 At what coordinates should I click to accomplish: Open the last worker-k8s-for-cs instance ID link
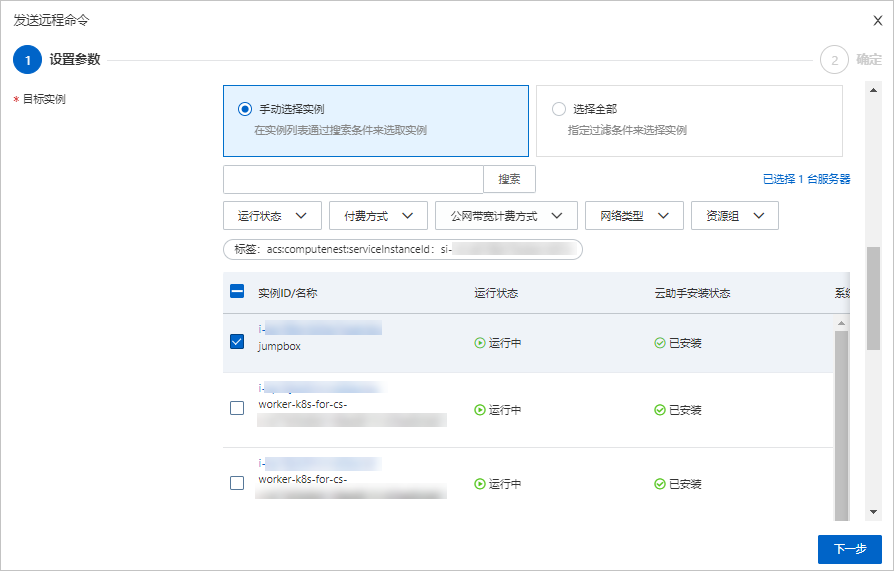(320, 463)
